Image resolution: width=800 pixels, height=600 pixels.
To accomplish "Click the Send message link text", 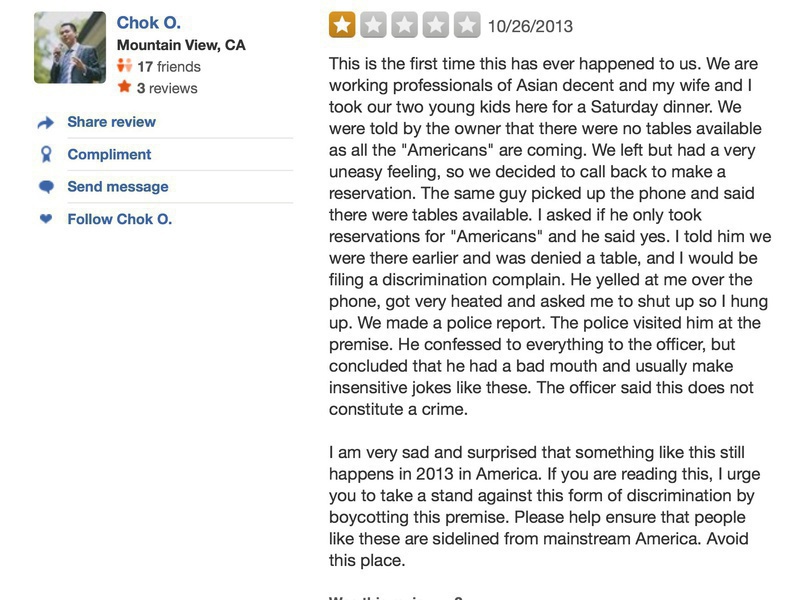I will coord(117,186).
